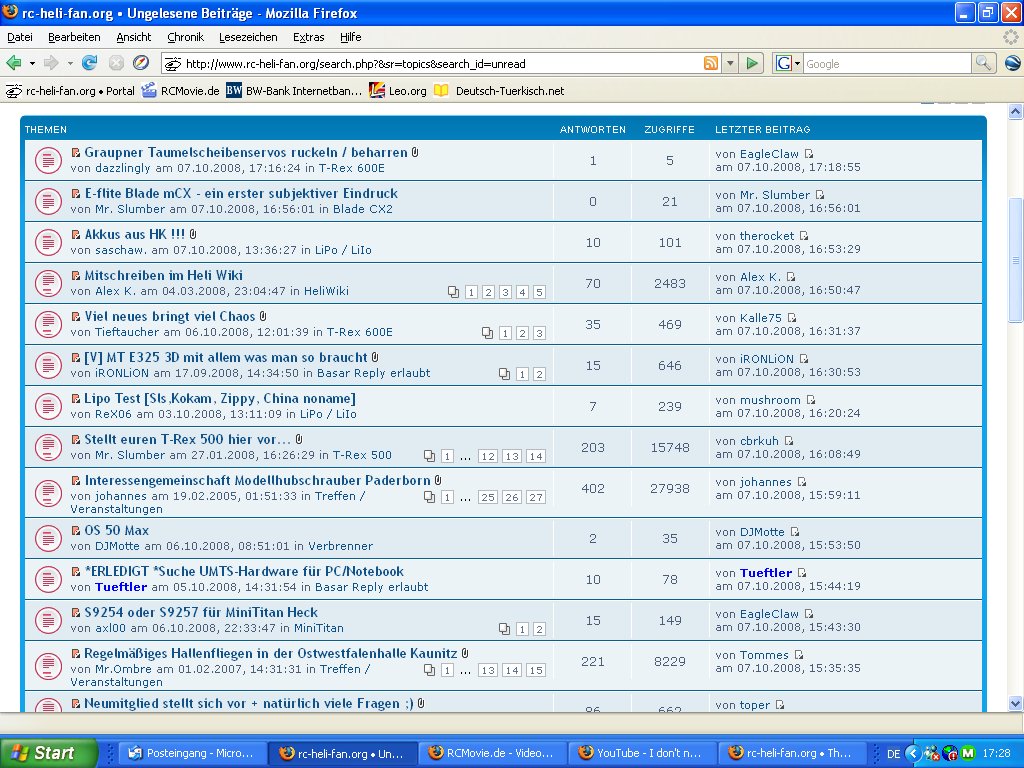
Task: Open the Lesezeichen menu
Action: pyautogui.click(x=248, y=37)
